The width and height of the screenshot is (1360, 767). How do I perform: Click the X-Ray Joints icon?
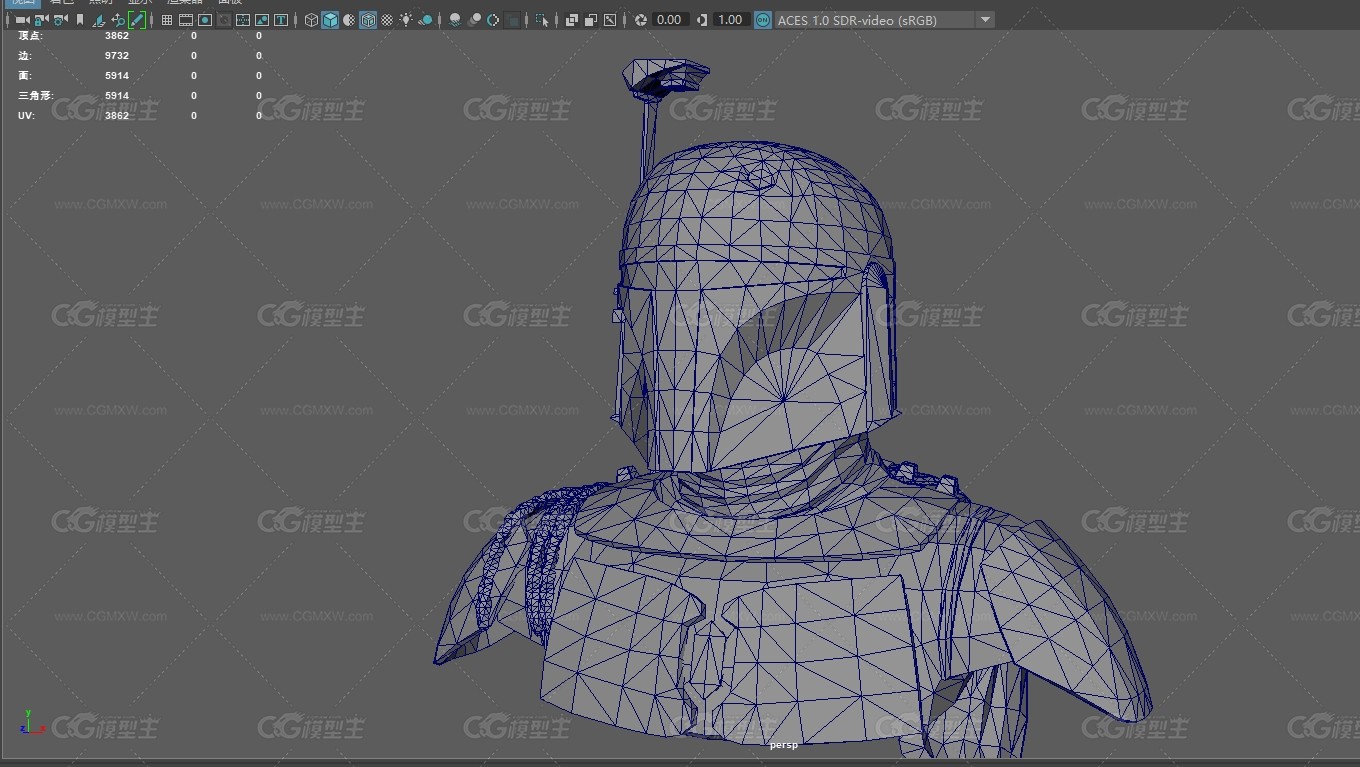610,20
